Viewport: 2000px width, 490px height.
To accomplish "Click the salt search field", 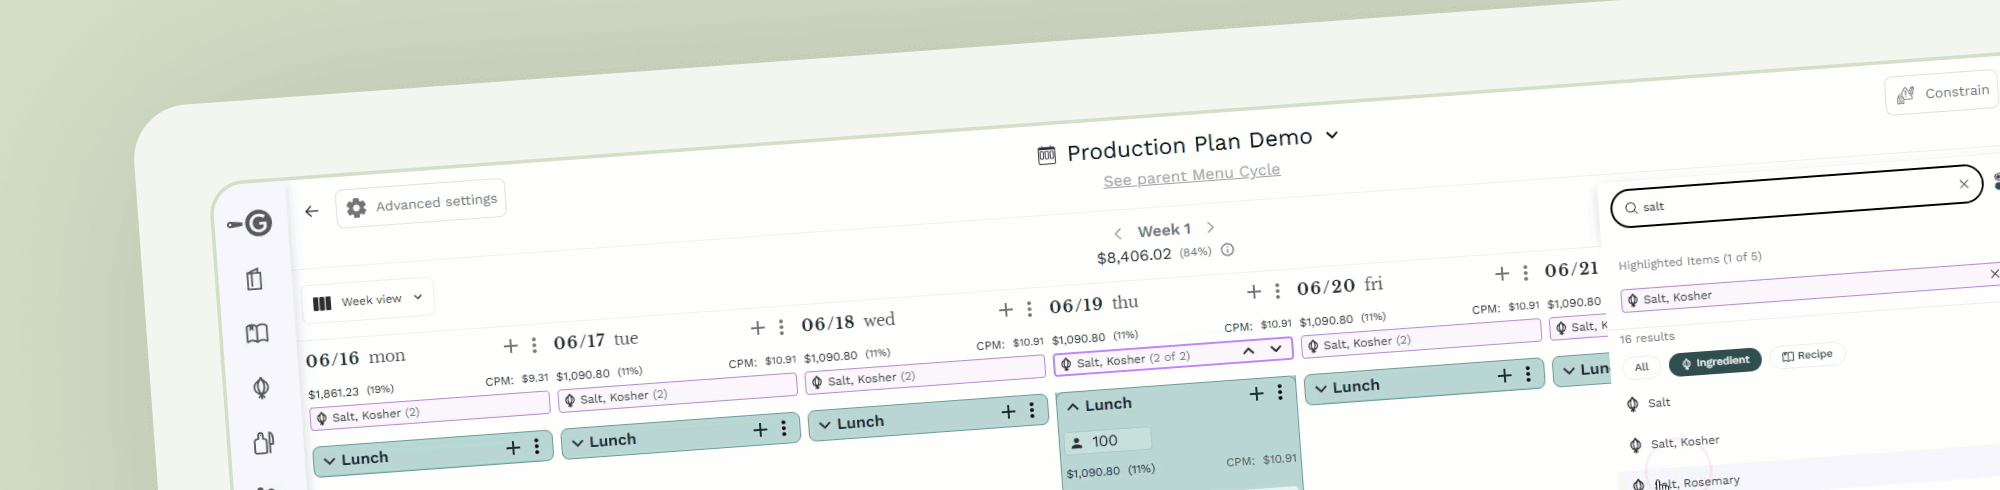I will coord(1796,196).
